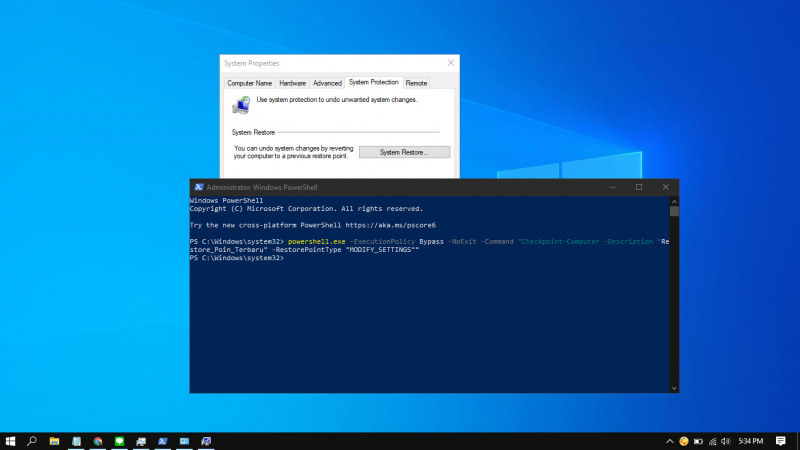The image size is (800, 450).
Task: Check the battery status tray icon
Action: point(698,441)
